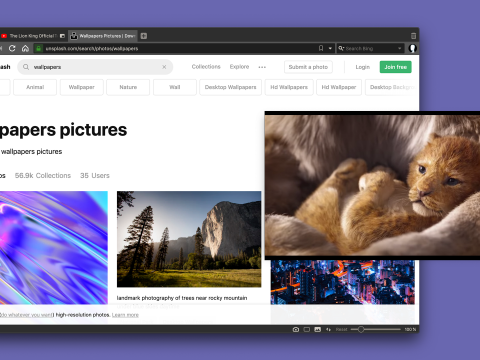
Task: Click Reset zoom in status bar
Action: pyautogui.click(x=341, y=329)
